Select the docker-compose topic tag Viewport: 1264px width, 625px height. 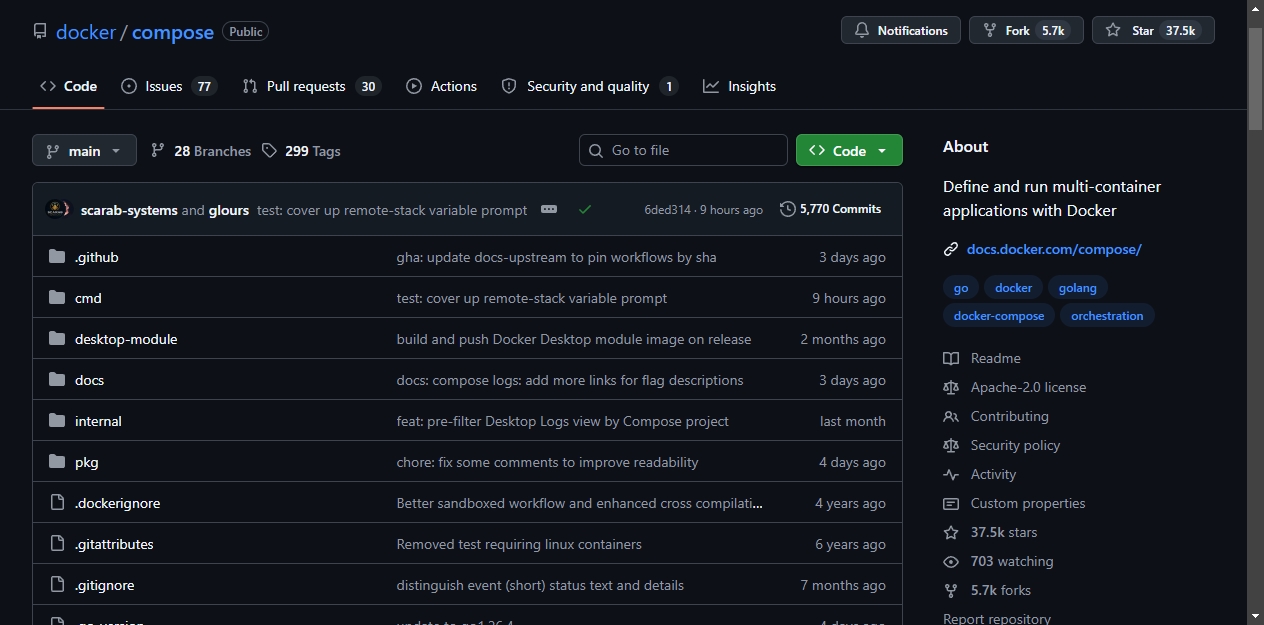(x=999, y=316)
